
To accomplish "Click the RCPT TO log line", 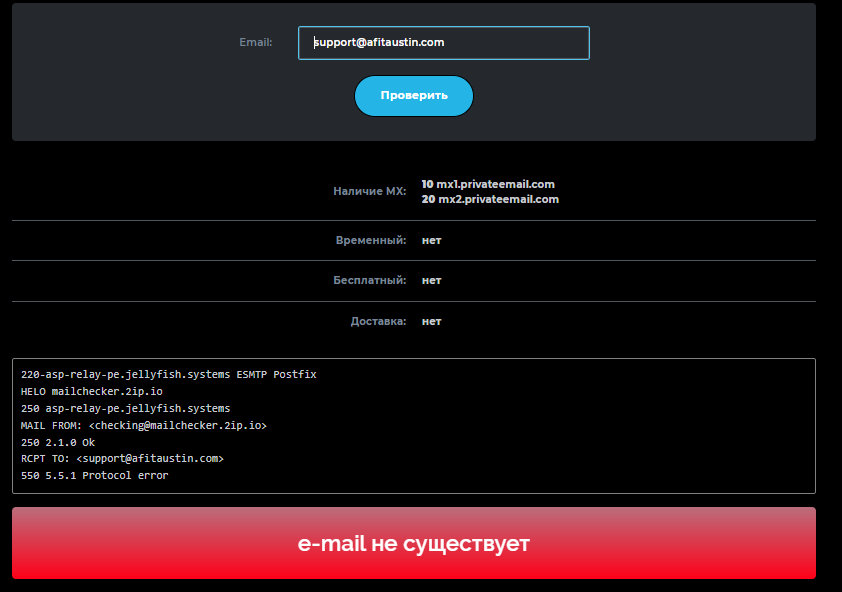I will (x=122, y=459).
